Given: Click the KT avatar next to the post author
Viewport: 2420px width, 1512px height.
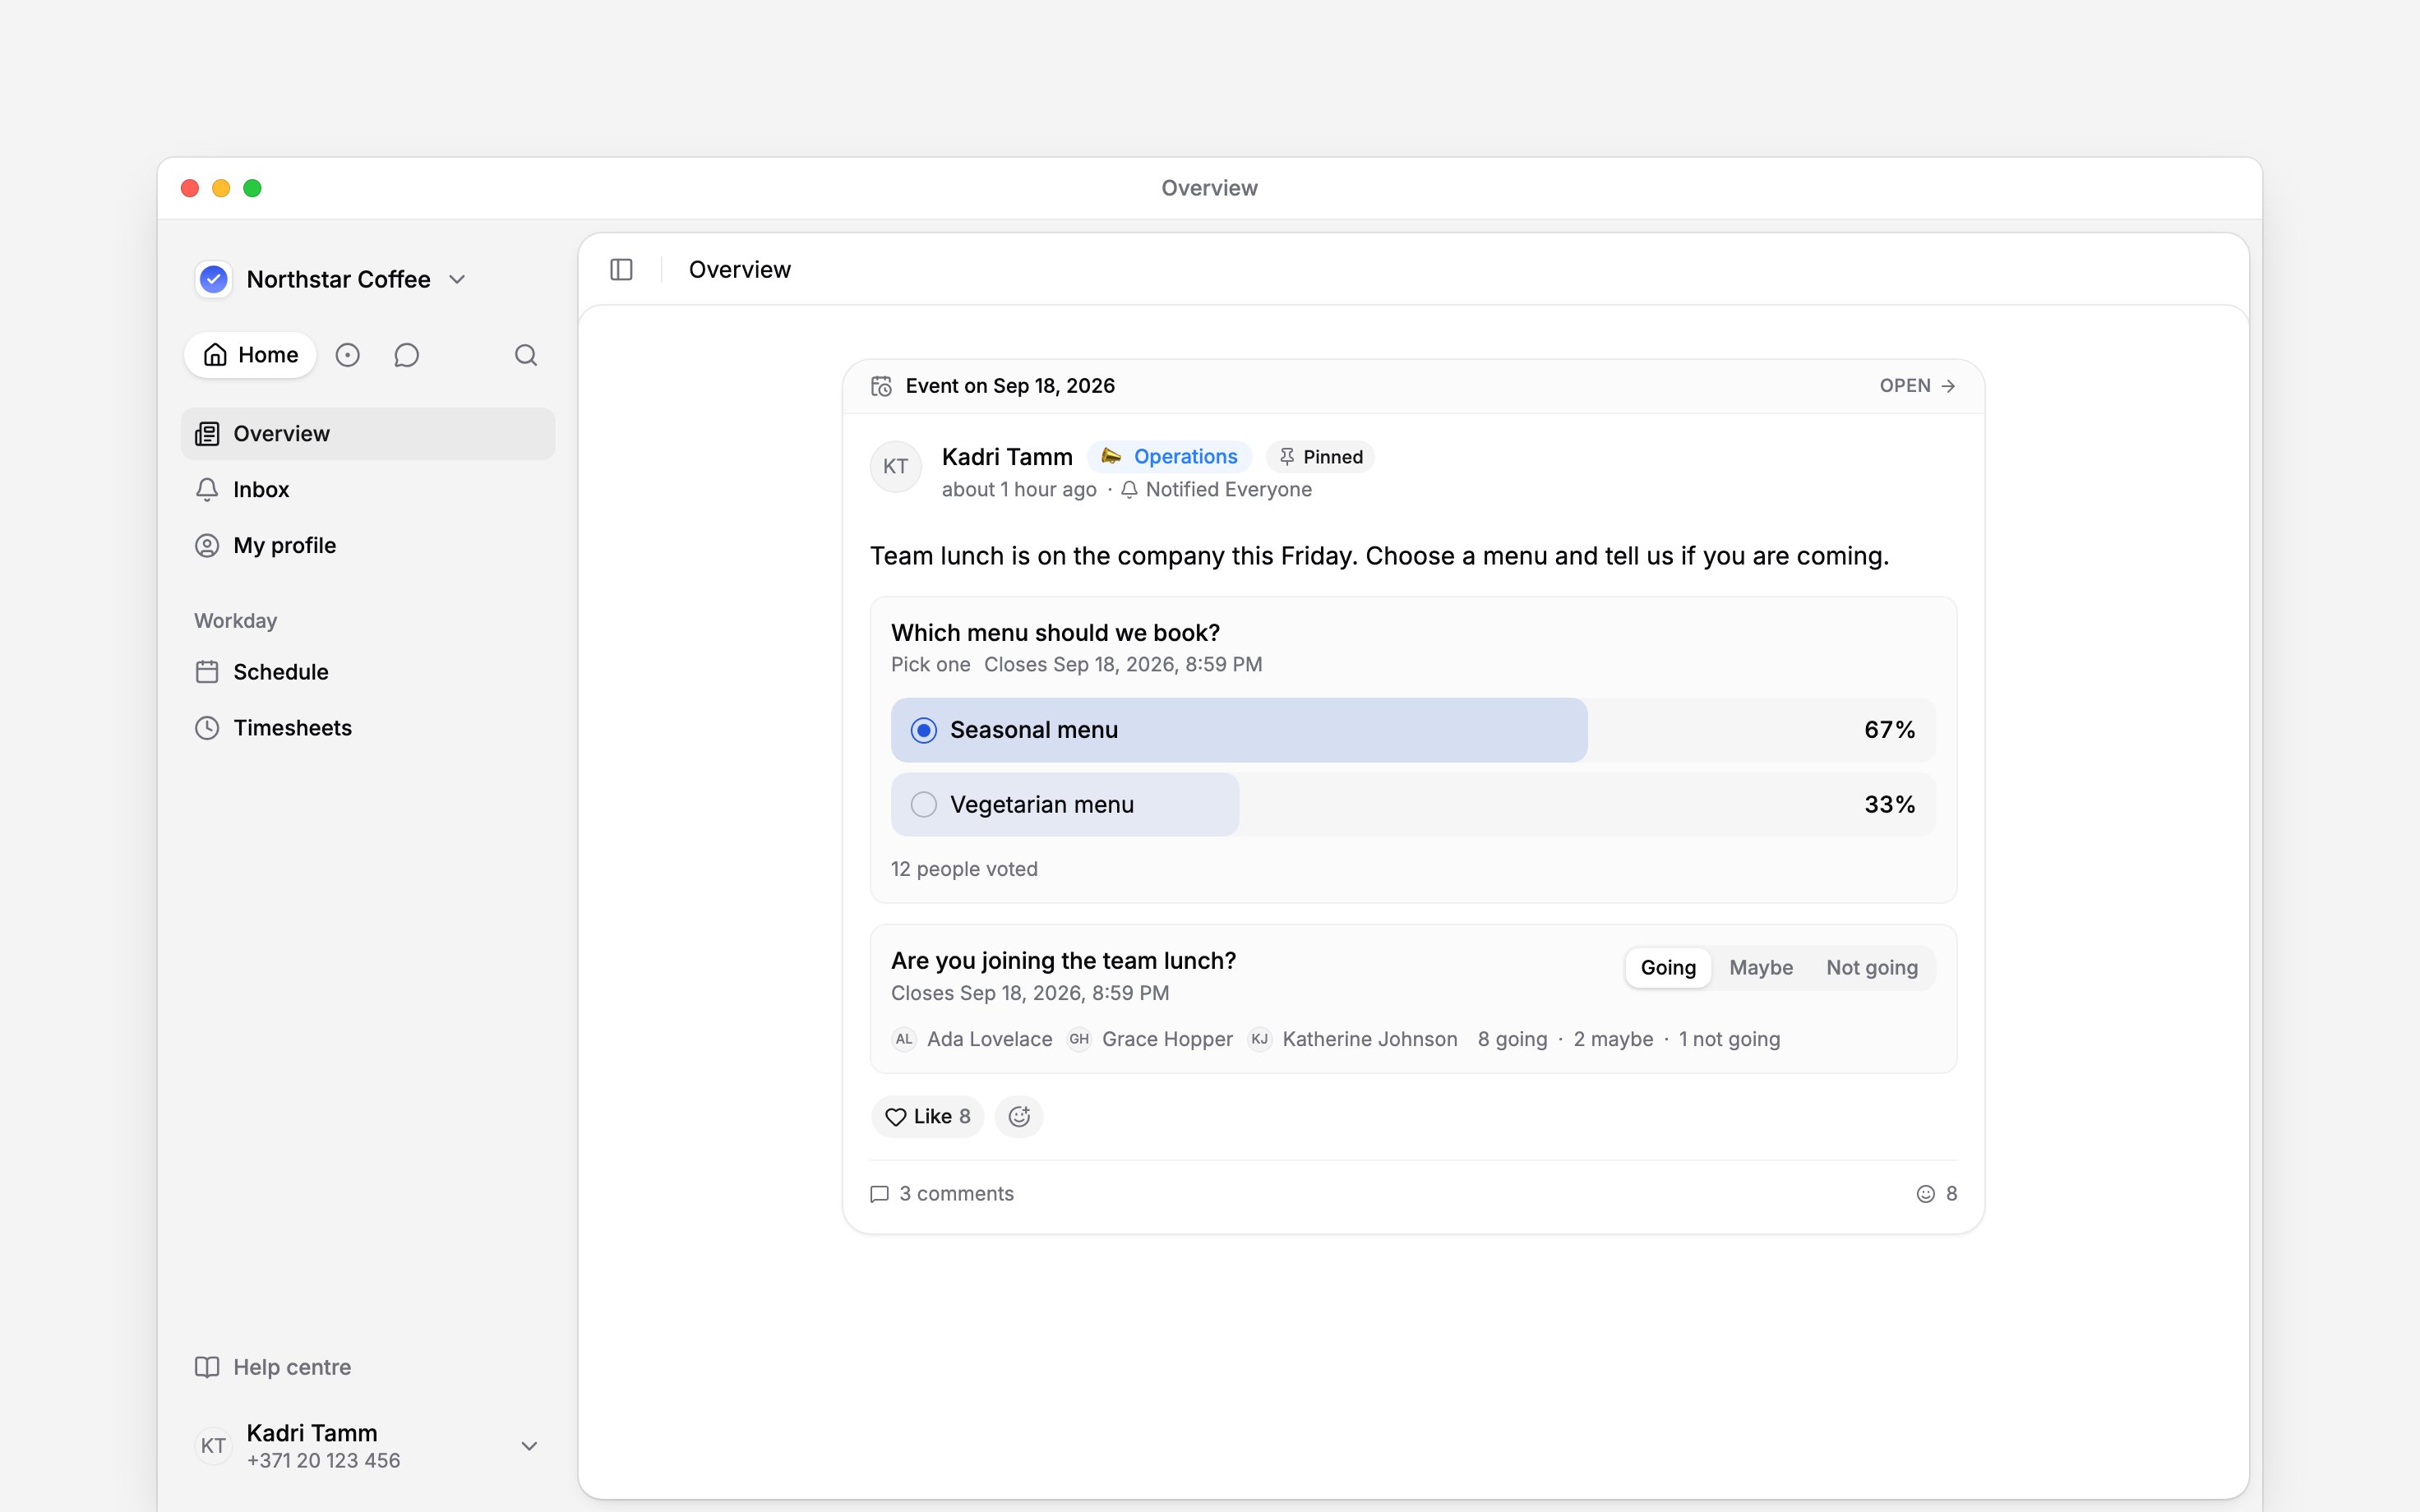Looking at the screenshot, I should click(895, 467).
